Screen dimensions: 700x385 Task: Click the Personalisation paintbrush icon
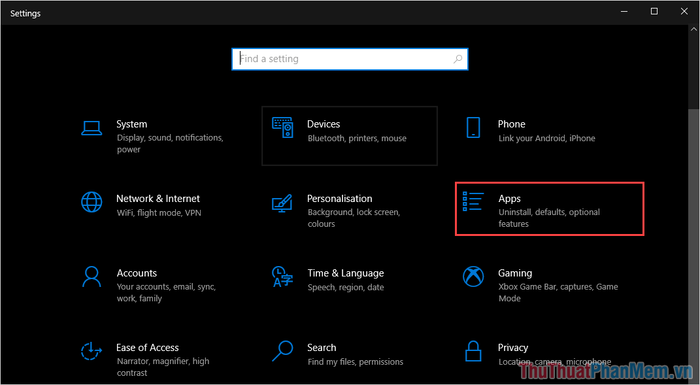pos(283,203)
